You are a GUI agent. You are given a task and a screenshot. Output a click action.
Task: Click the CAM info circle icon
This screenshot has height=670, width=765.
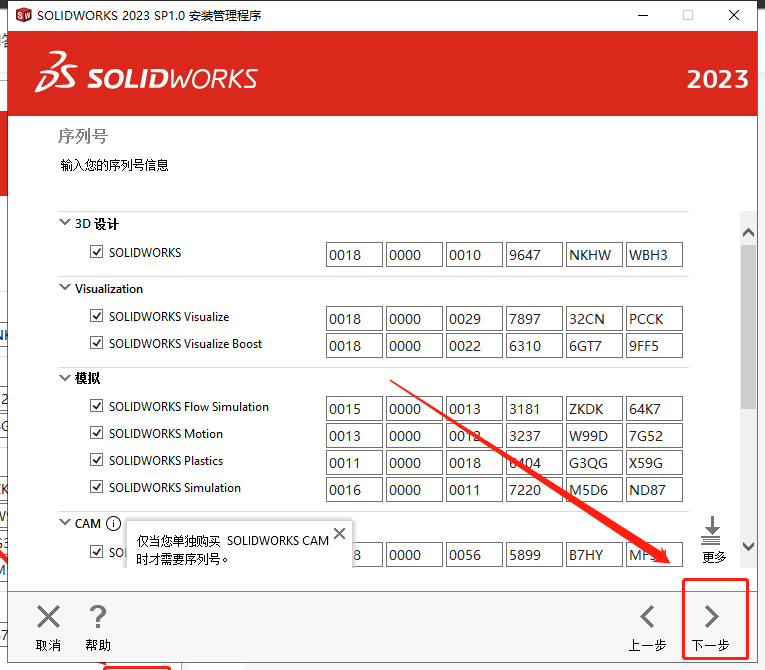(x=113, y=523)
